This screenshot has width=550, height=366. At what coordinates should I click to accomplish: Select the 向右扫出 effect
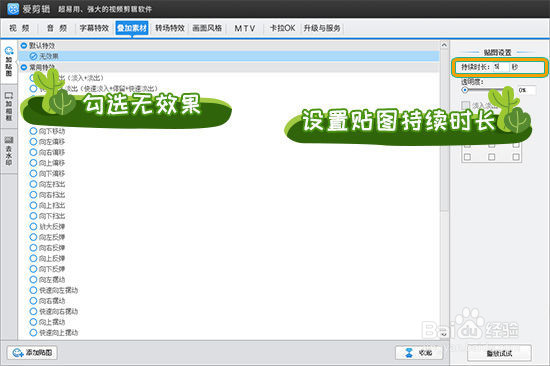(x=47, y=195)
